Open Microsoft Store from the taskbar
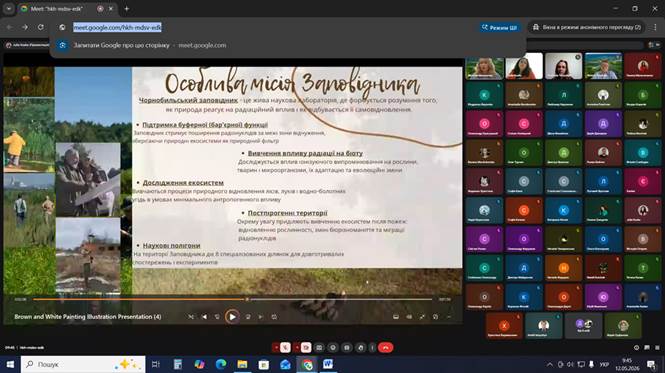The width and height of the screenshot is (665, 373). [264, 365]
